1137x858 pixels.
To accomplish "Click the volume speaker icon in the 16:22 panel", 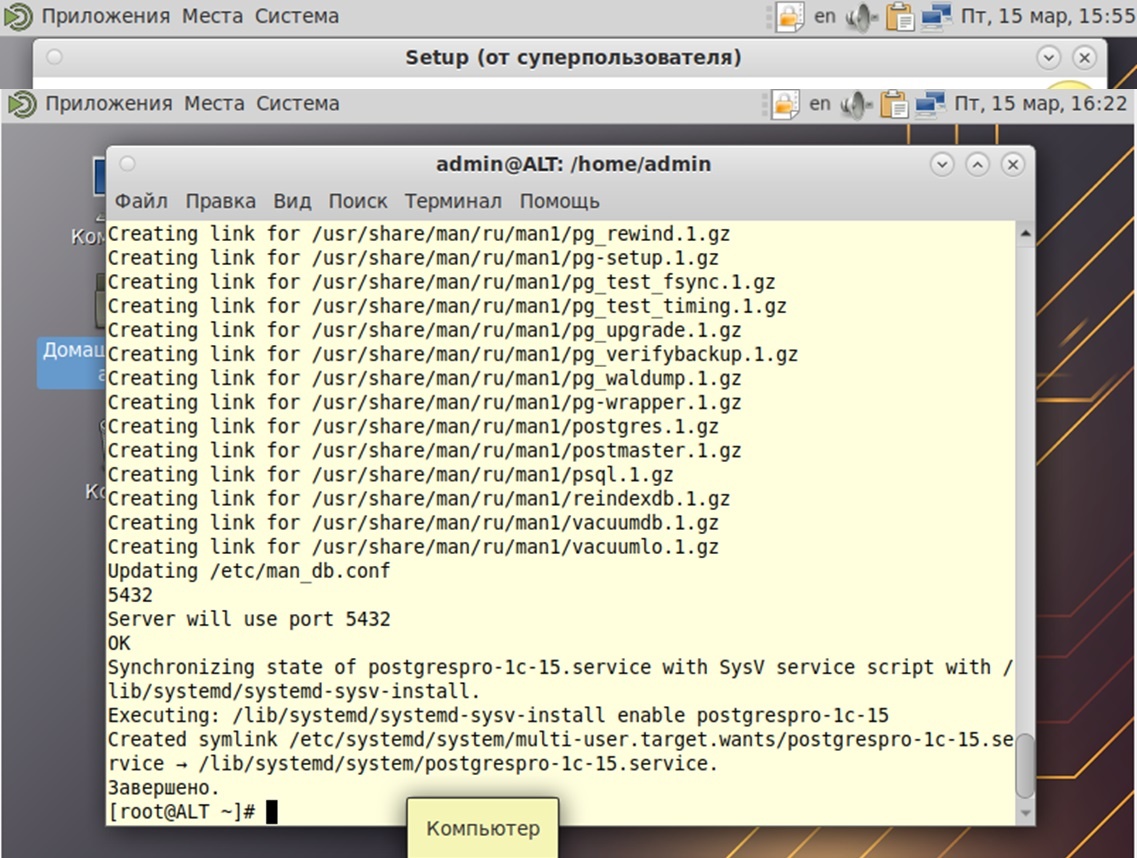I will [x=856, y=105].
